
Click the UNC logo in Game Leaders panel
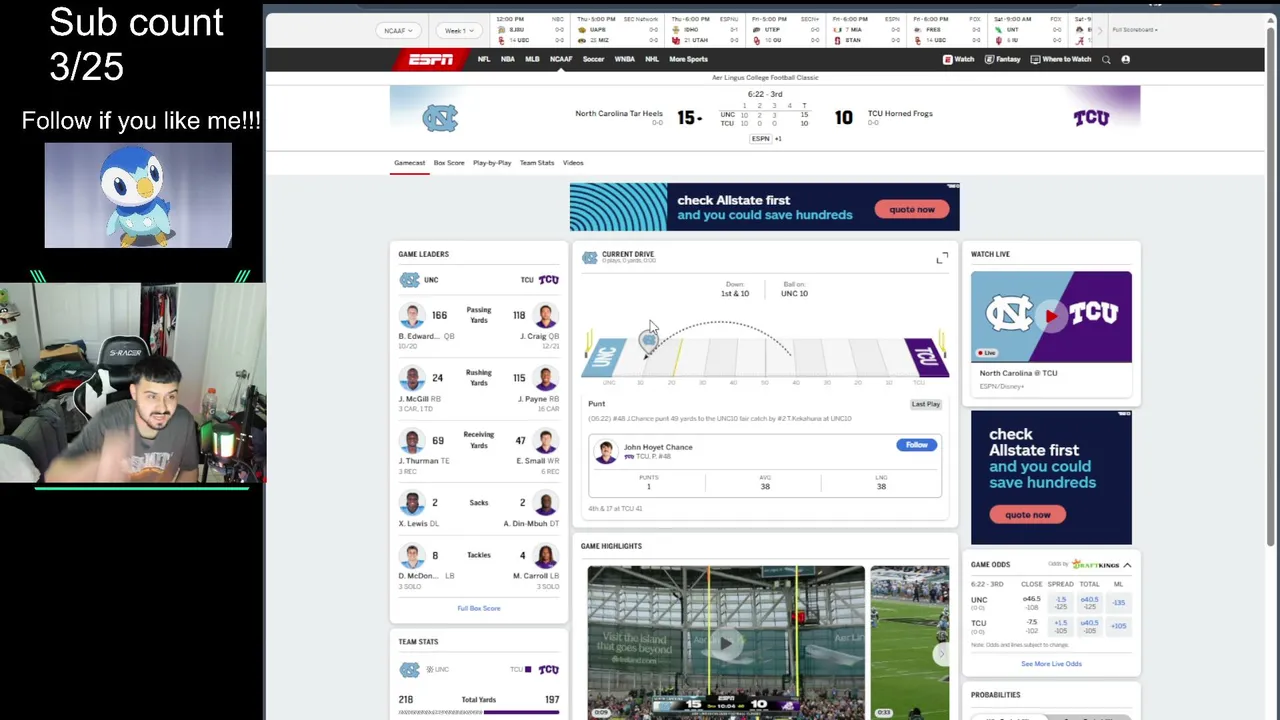[410, 280]
